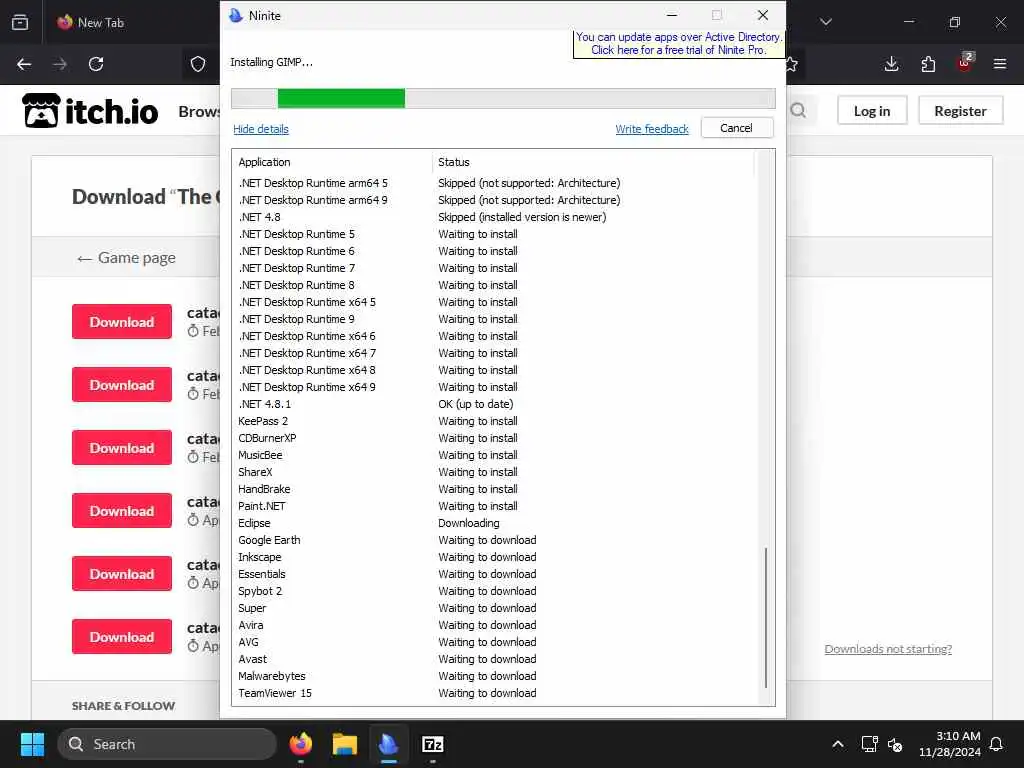Image resolution: width=1024 pixels, height=768 pixels.
Task: Click the third red Download button
Action: pyautogui.click(x=122, y=447)
